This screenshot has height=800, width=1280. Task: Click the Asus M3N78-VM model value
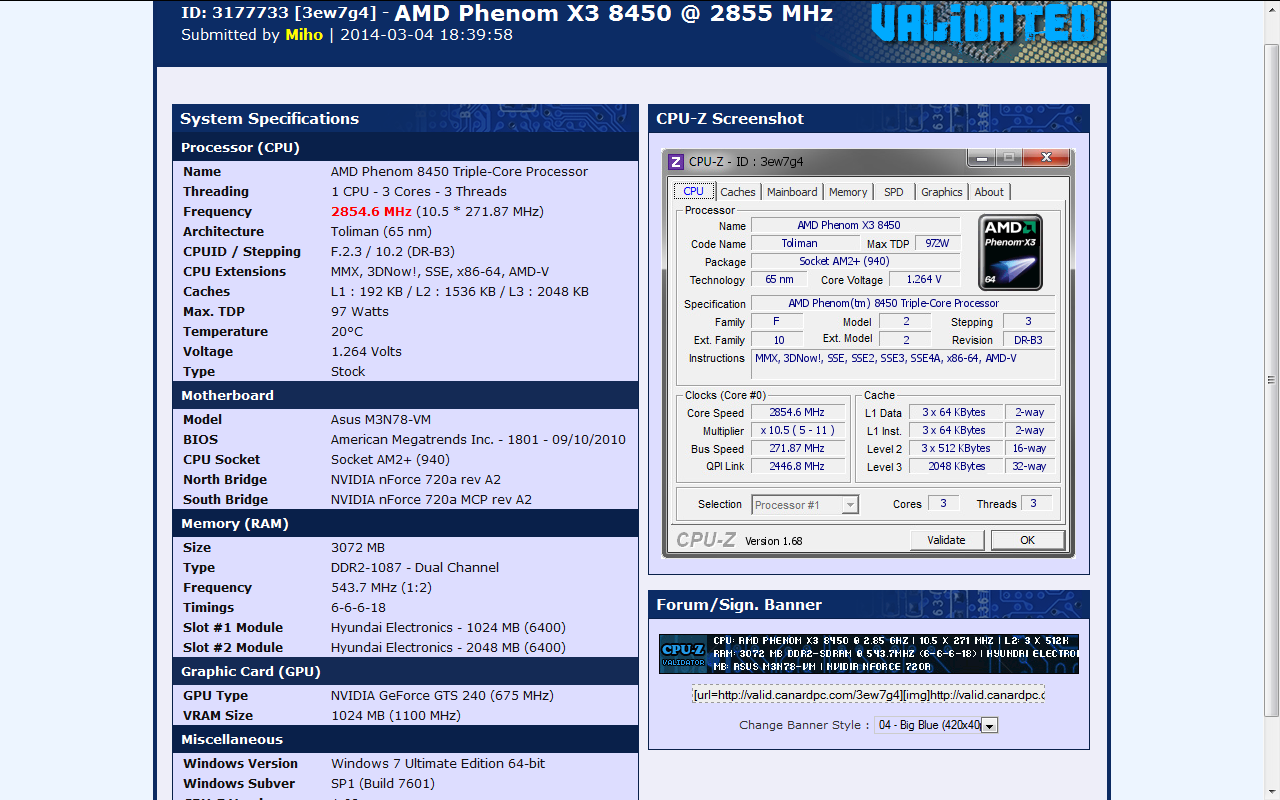coord(381,420)
